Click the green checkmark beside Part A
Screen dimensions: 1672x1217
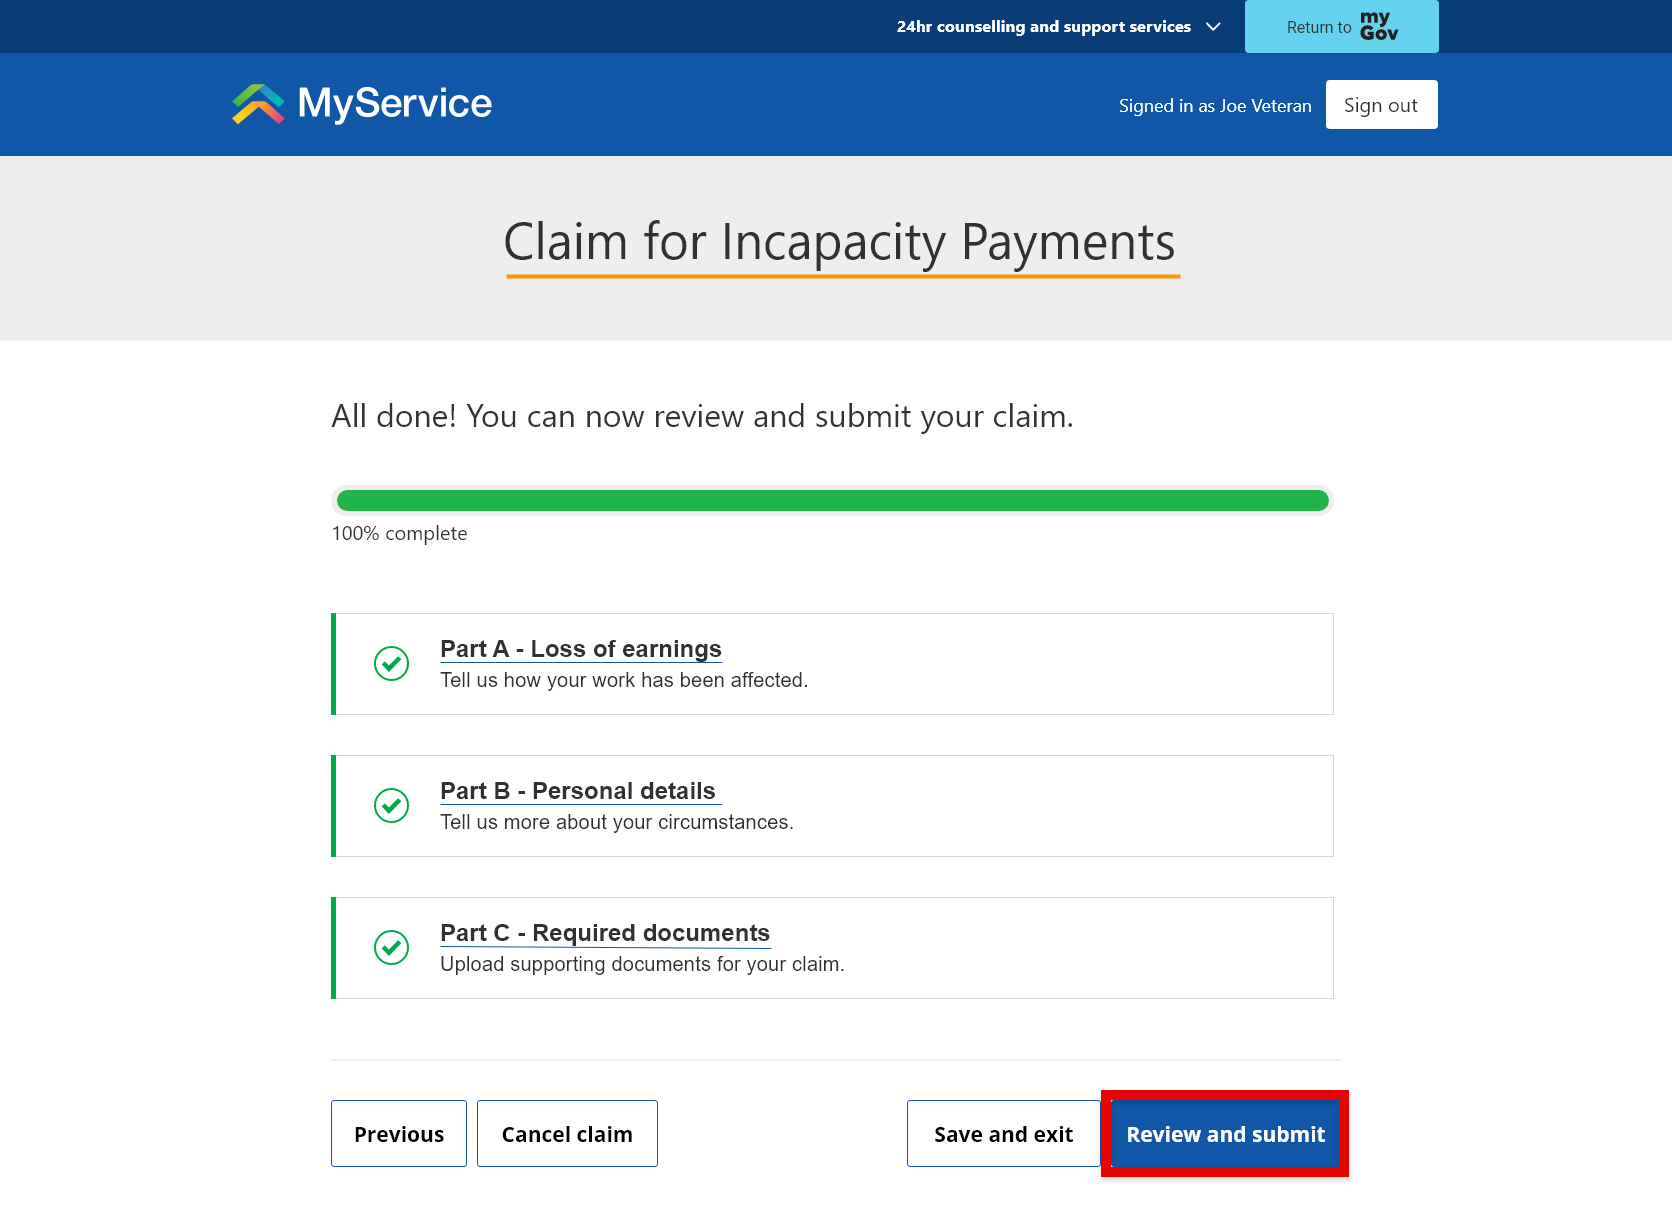[x=392, y=663]
